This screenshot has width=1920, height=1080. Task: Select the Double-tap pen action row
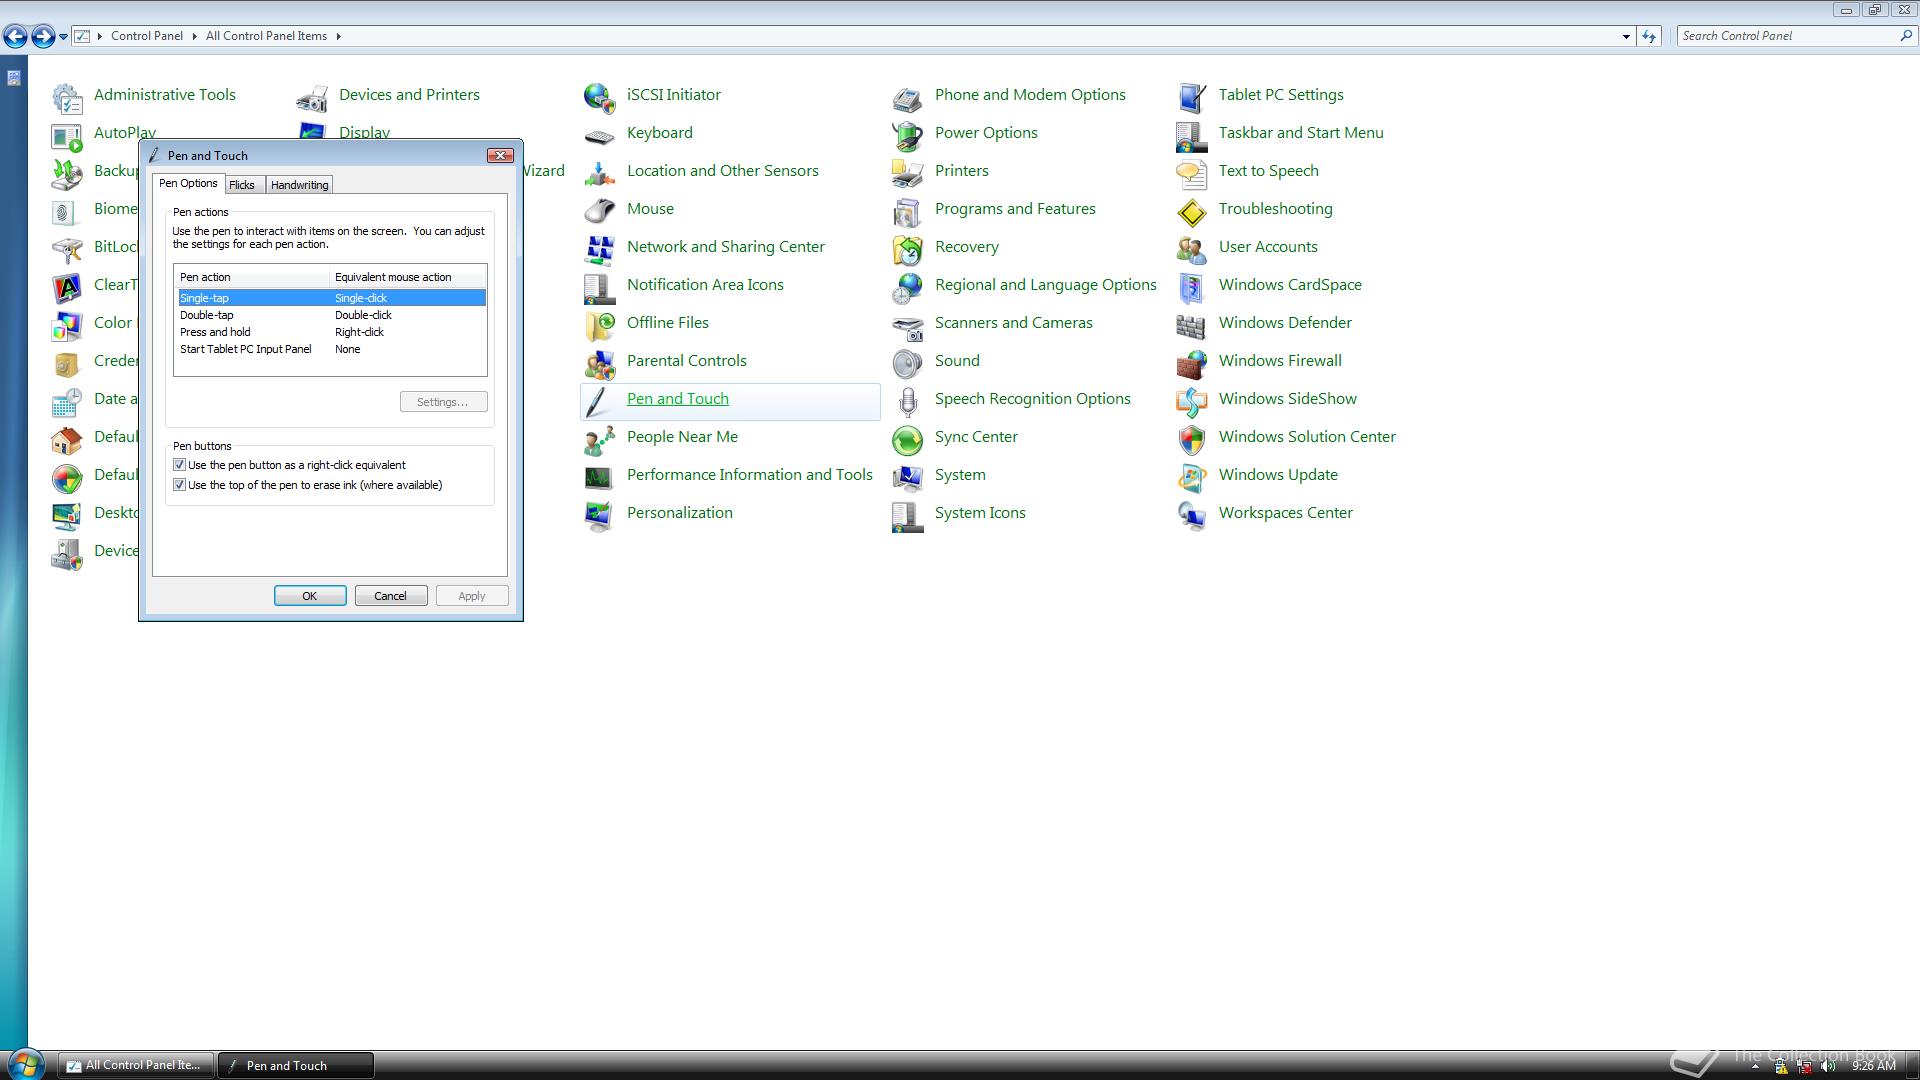[331, 315]
